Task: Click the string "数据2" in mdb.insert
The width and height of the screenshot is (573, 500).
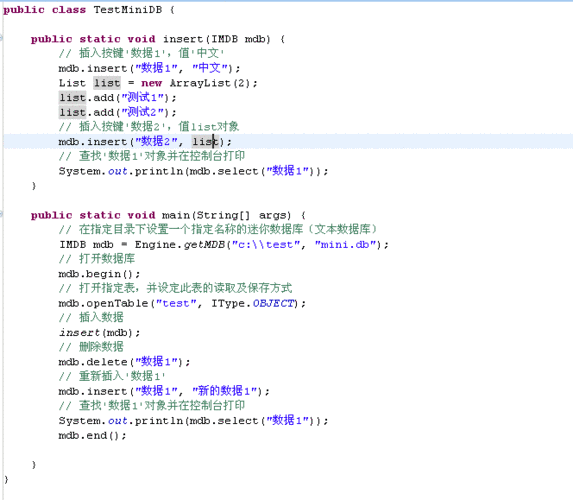Action: click(156, 141)
